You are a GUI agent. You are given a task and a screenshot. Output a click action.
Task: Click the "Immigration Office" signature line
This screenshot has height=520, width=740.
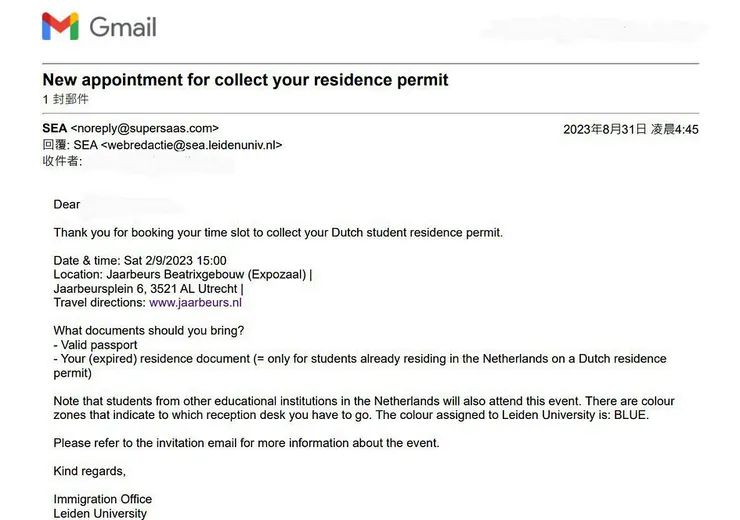tap(103, 499)
